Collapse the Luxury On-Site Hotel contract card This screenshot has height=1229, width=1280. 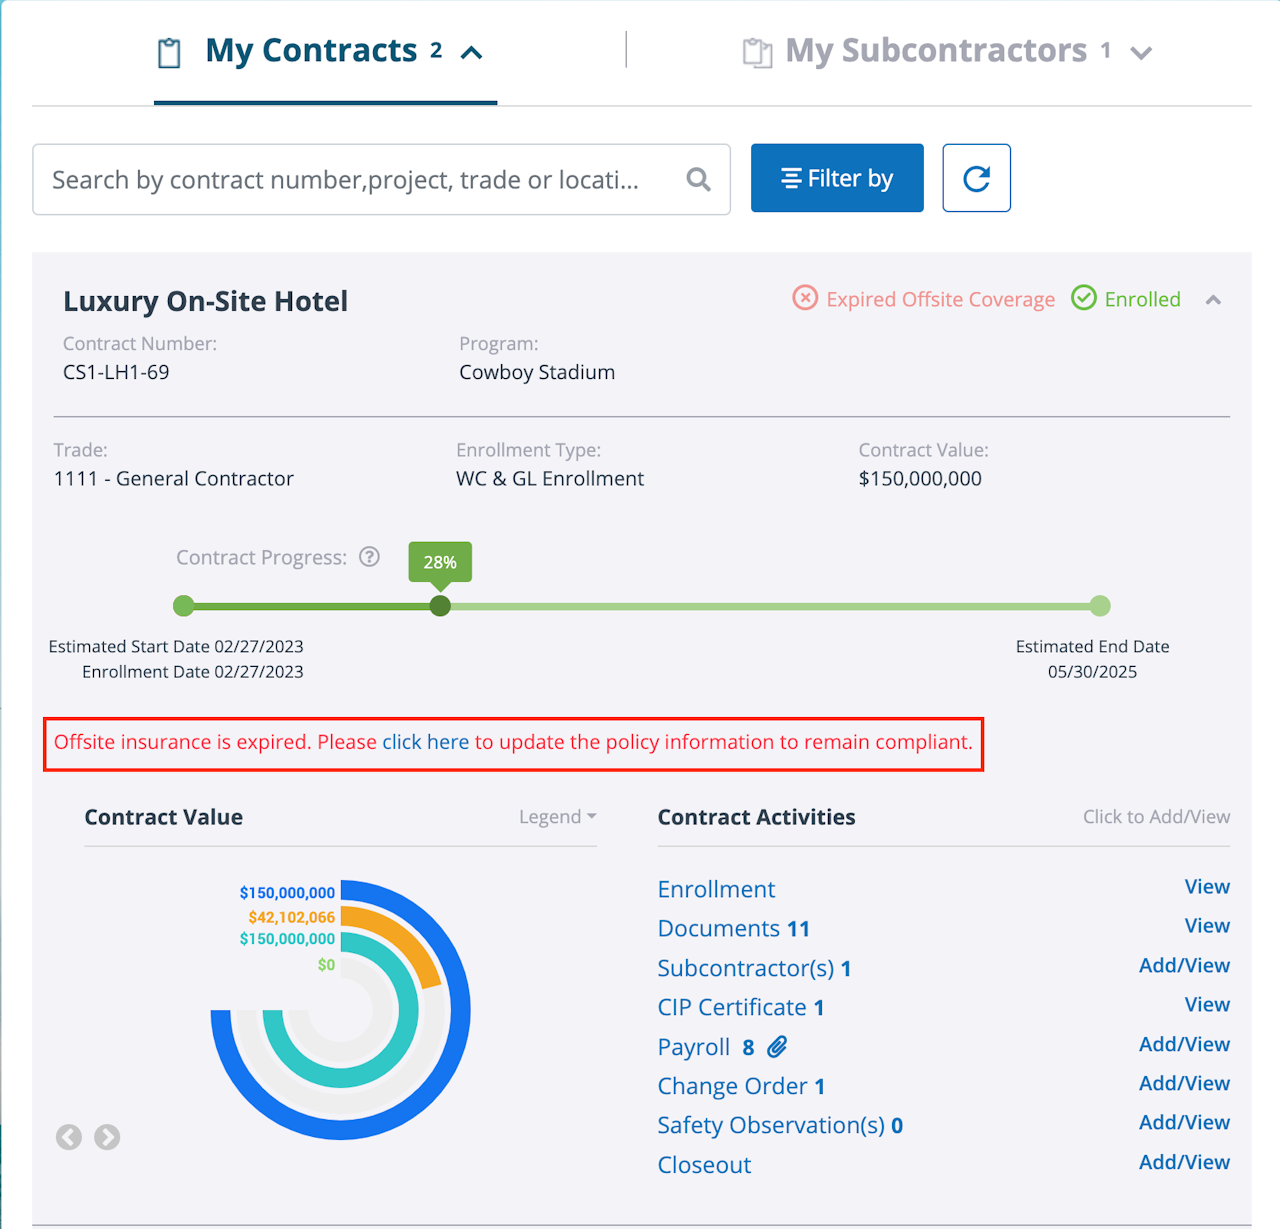(x=1213, y=300)
